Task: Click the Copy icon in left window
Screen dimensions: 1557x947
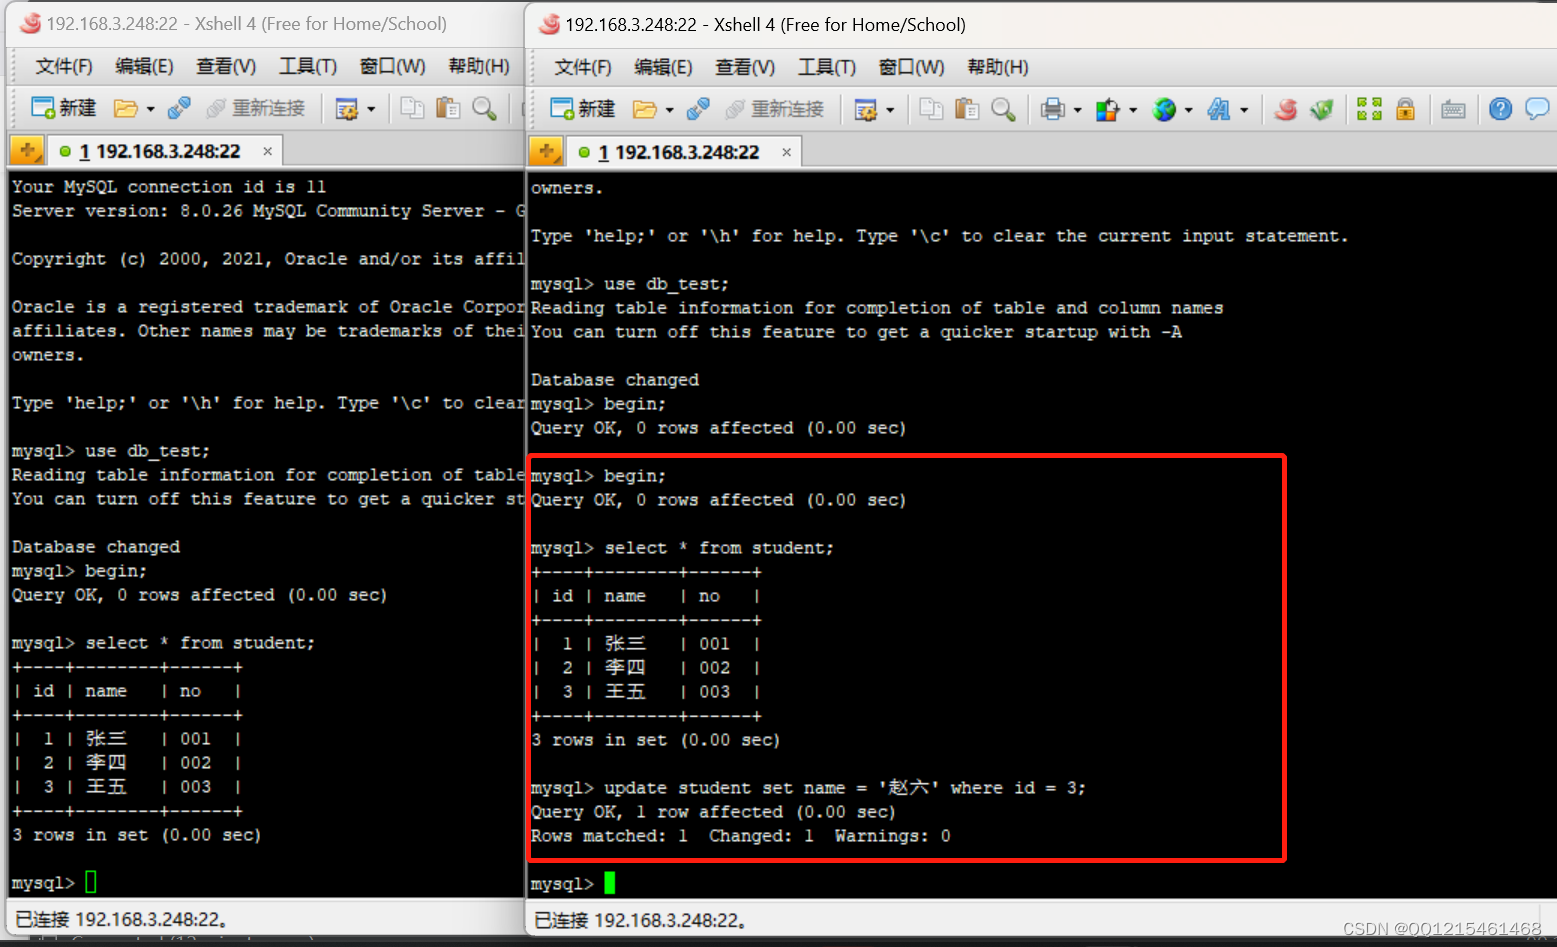Action: tap(412, 108)
